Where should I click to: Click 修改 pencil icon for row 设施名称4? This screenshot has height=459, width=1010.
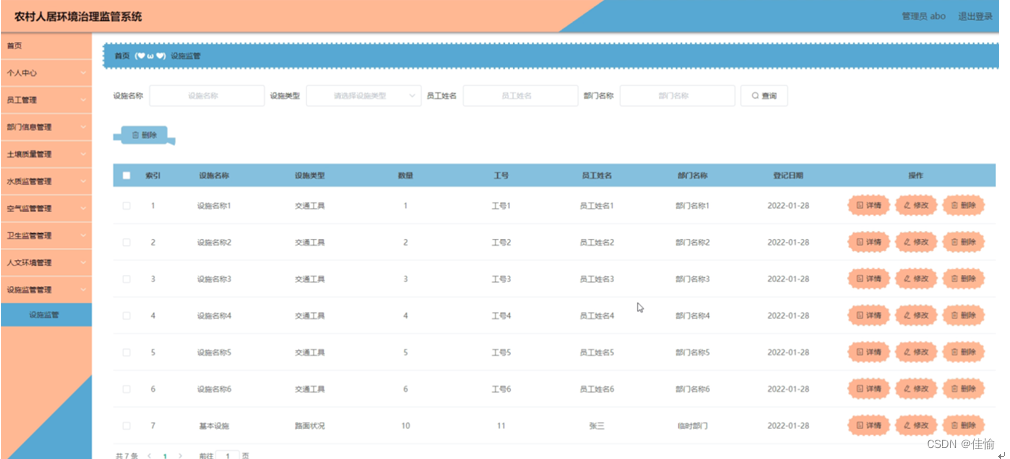pyautogui.click(x=907, y=316)
